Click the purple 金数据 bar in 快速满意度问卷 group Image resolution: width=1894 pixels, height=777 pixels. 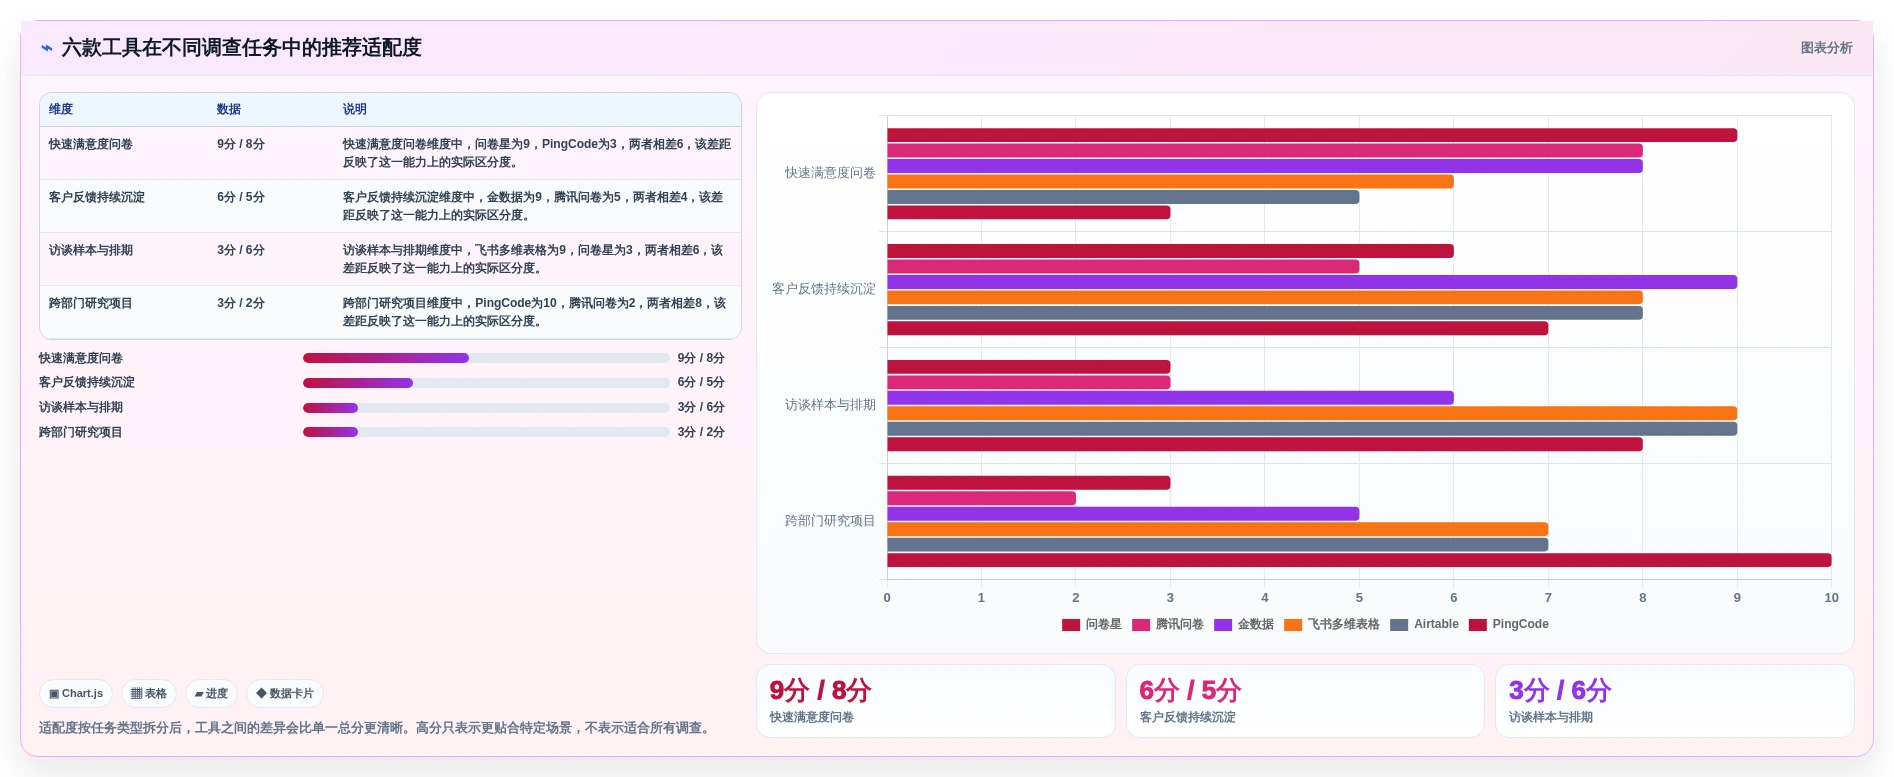(1264, 166)
